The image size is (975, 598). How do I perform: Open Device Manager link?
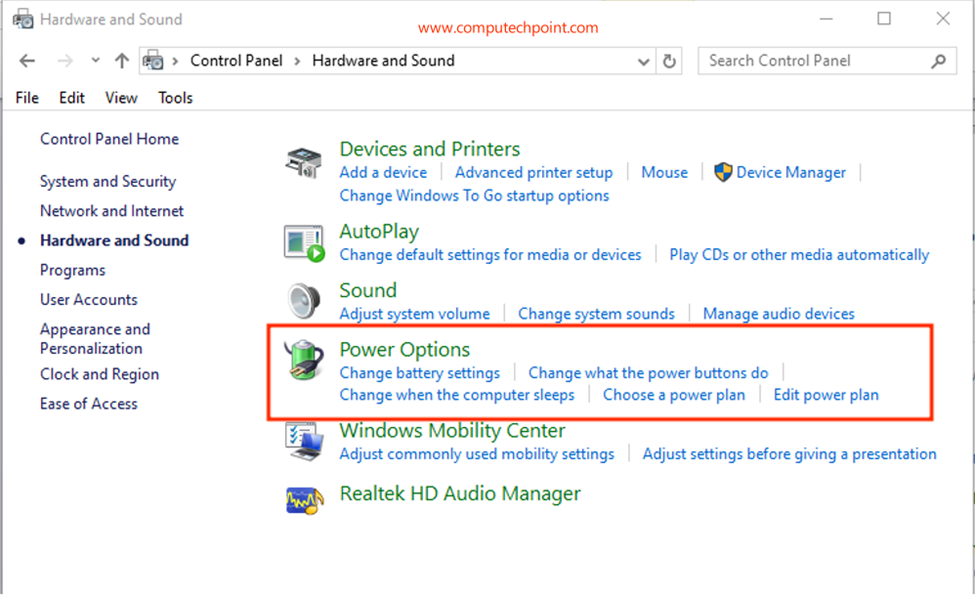click(791, 172)
